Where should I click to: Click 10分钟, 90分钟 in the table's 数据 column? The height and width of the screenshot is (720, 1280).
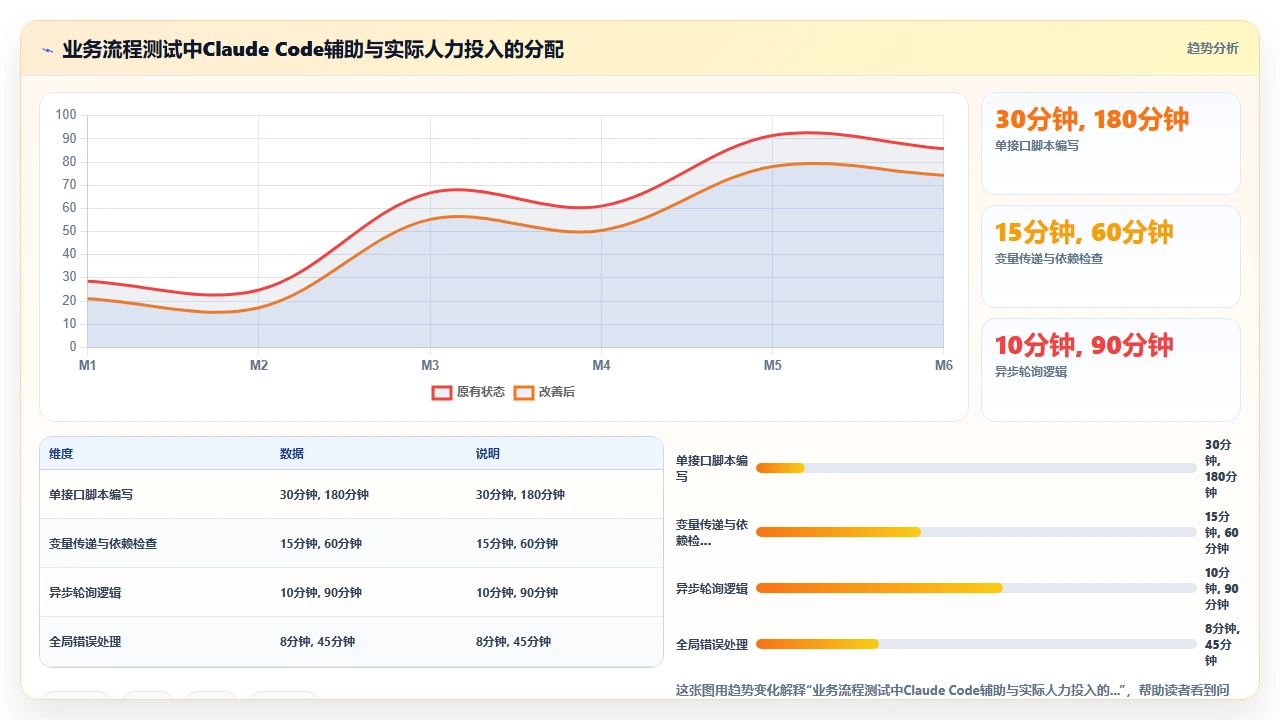[321, 593]
